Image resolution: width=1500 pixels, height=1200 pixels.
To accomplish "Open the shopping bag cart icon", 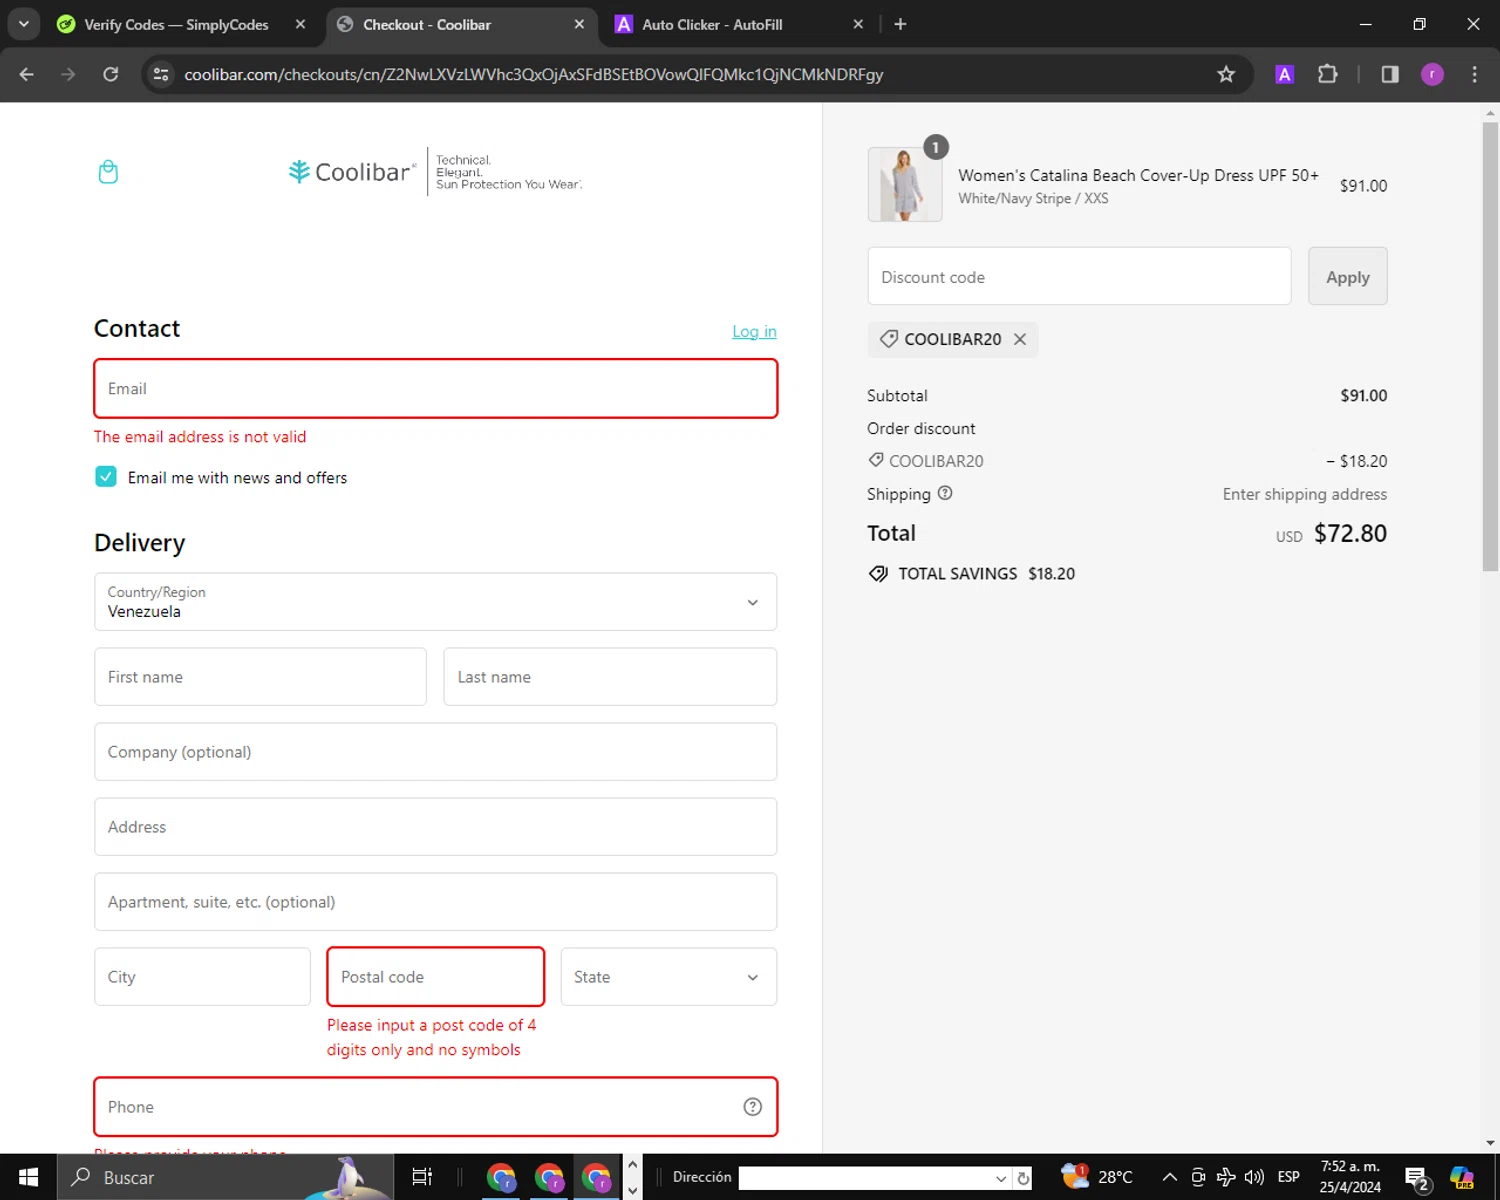I will point(108,172).
